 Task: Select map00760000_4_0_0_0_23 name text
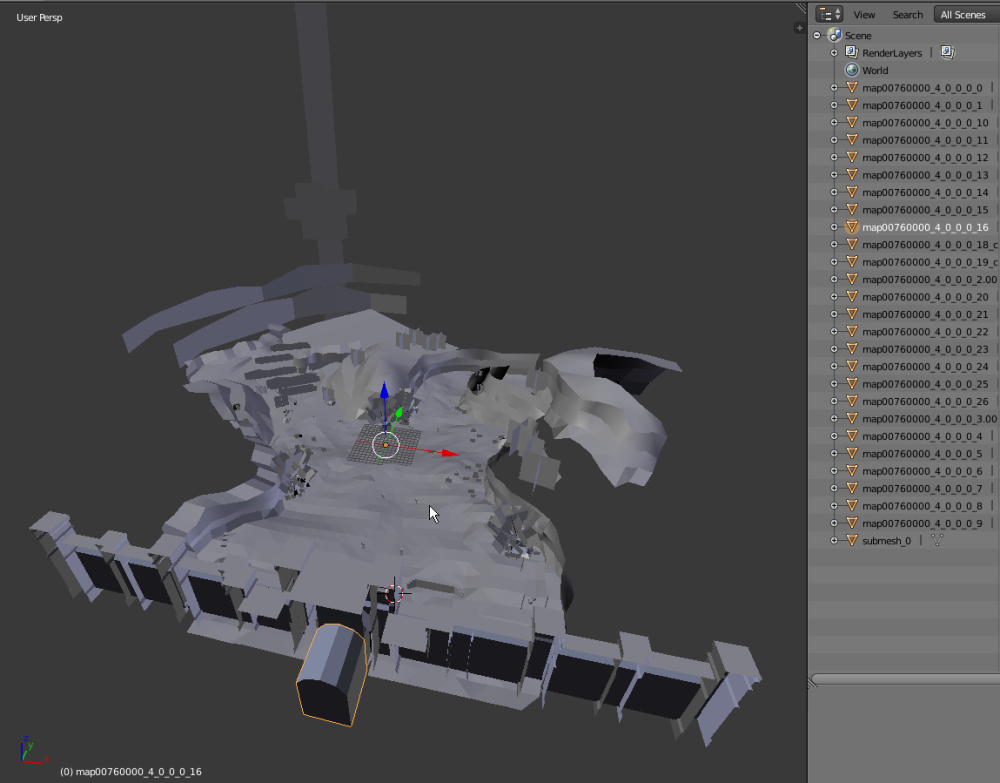(x=925, y=349)
